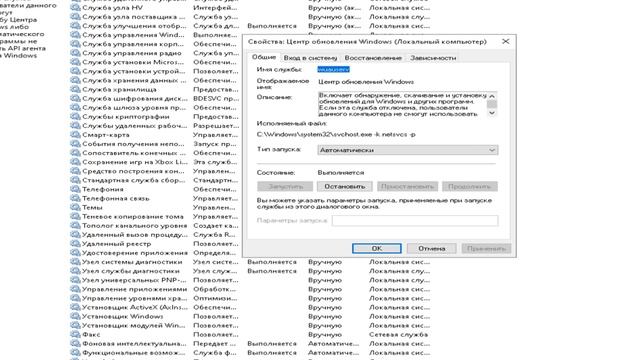Open the Вход в систему tab
The width and height of the screenshot is (640, 360).
pos(310,58)
